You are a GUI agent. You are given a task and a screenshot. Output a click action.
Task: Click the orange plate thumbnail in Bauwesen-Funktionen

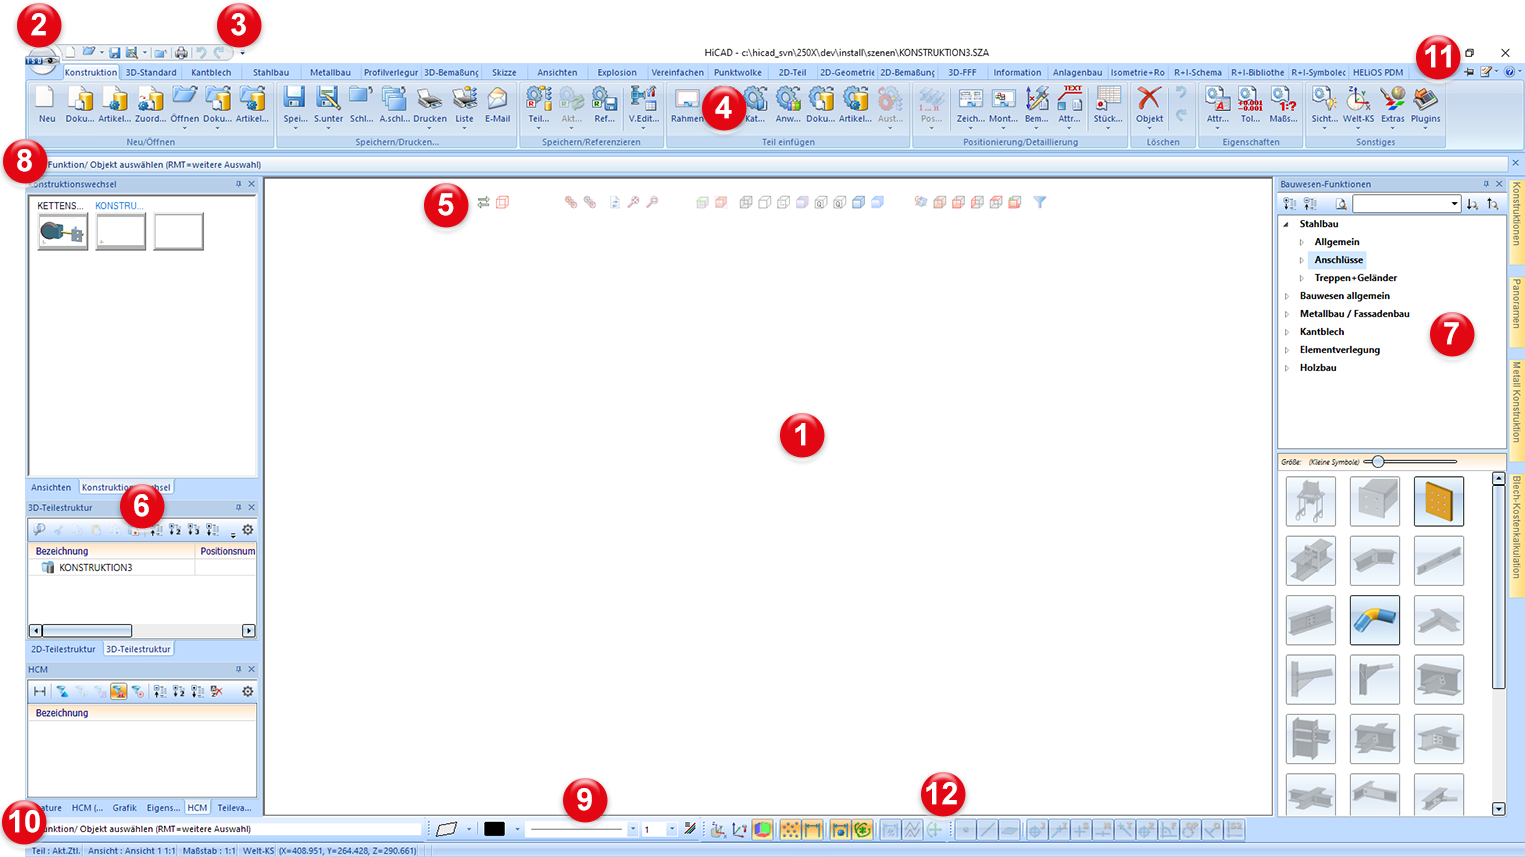pyautogui.click(x=1439, y=501)
